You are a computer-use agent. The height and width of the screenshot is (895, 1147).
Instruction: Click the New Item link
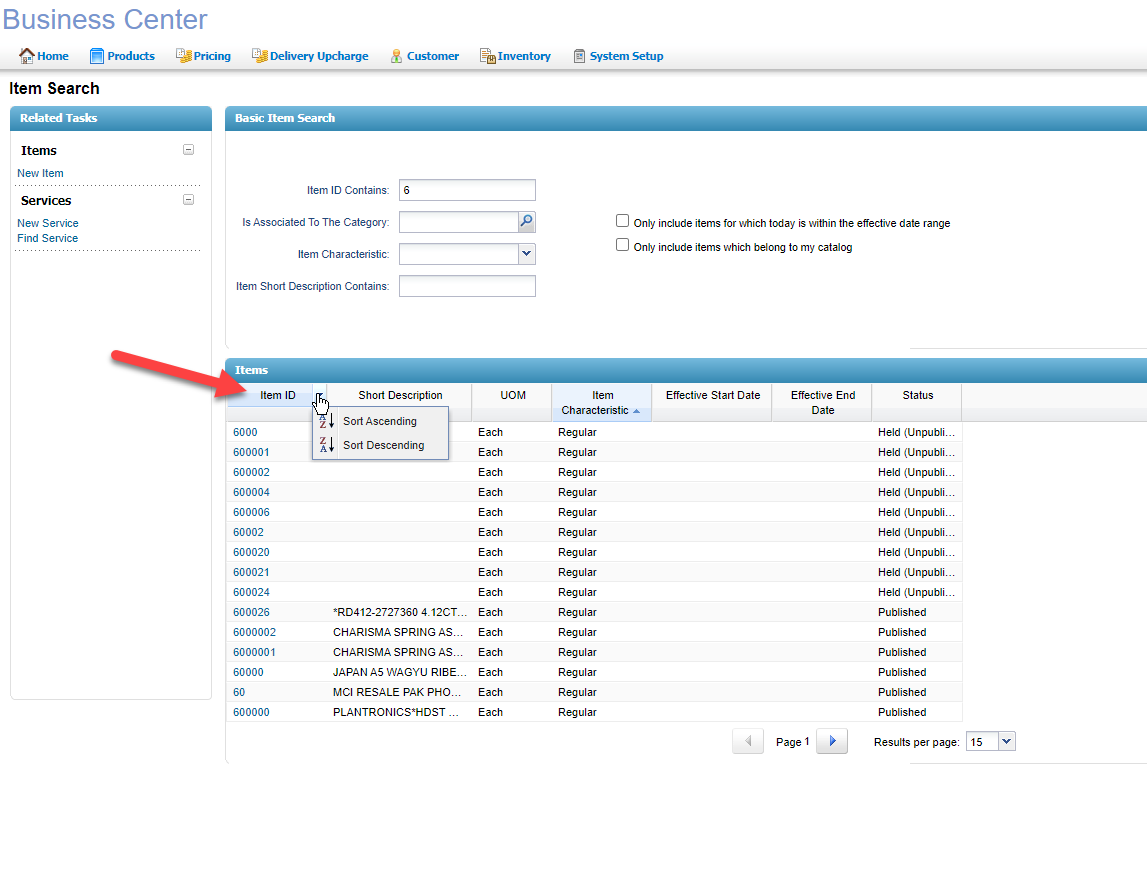[40, 173]
